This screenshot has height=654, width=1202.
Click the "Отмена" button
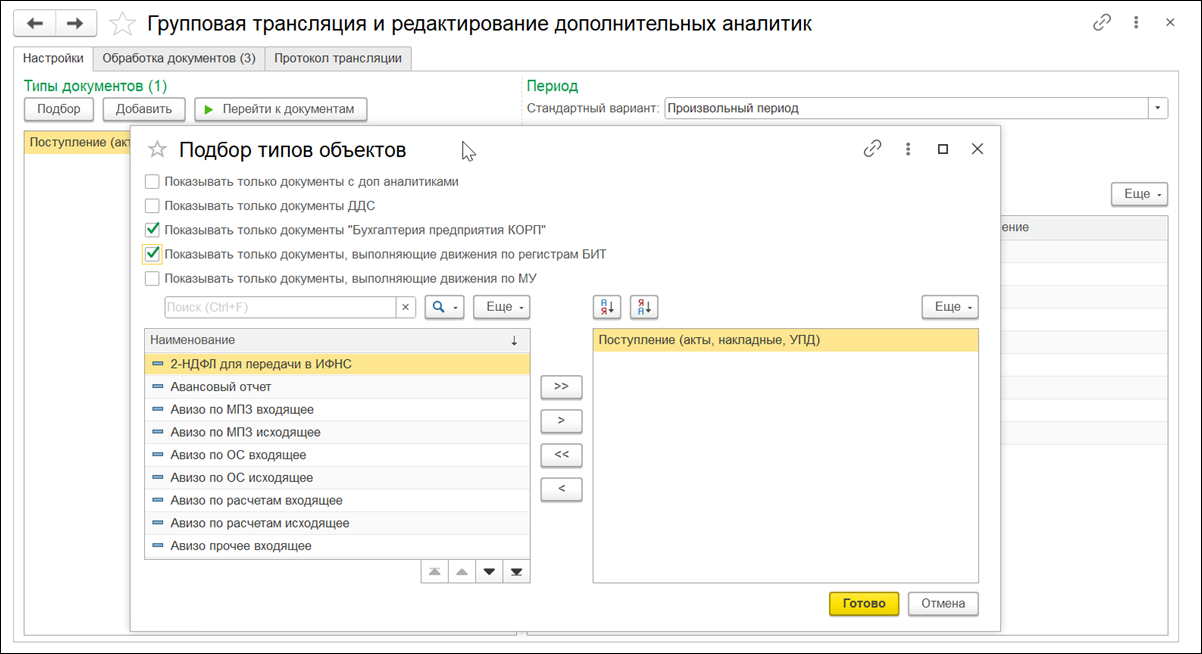click(x=943, y=603)
